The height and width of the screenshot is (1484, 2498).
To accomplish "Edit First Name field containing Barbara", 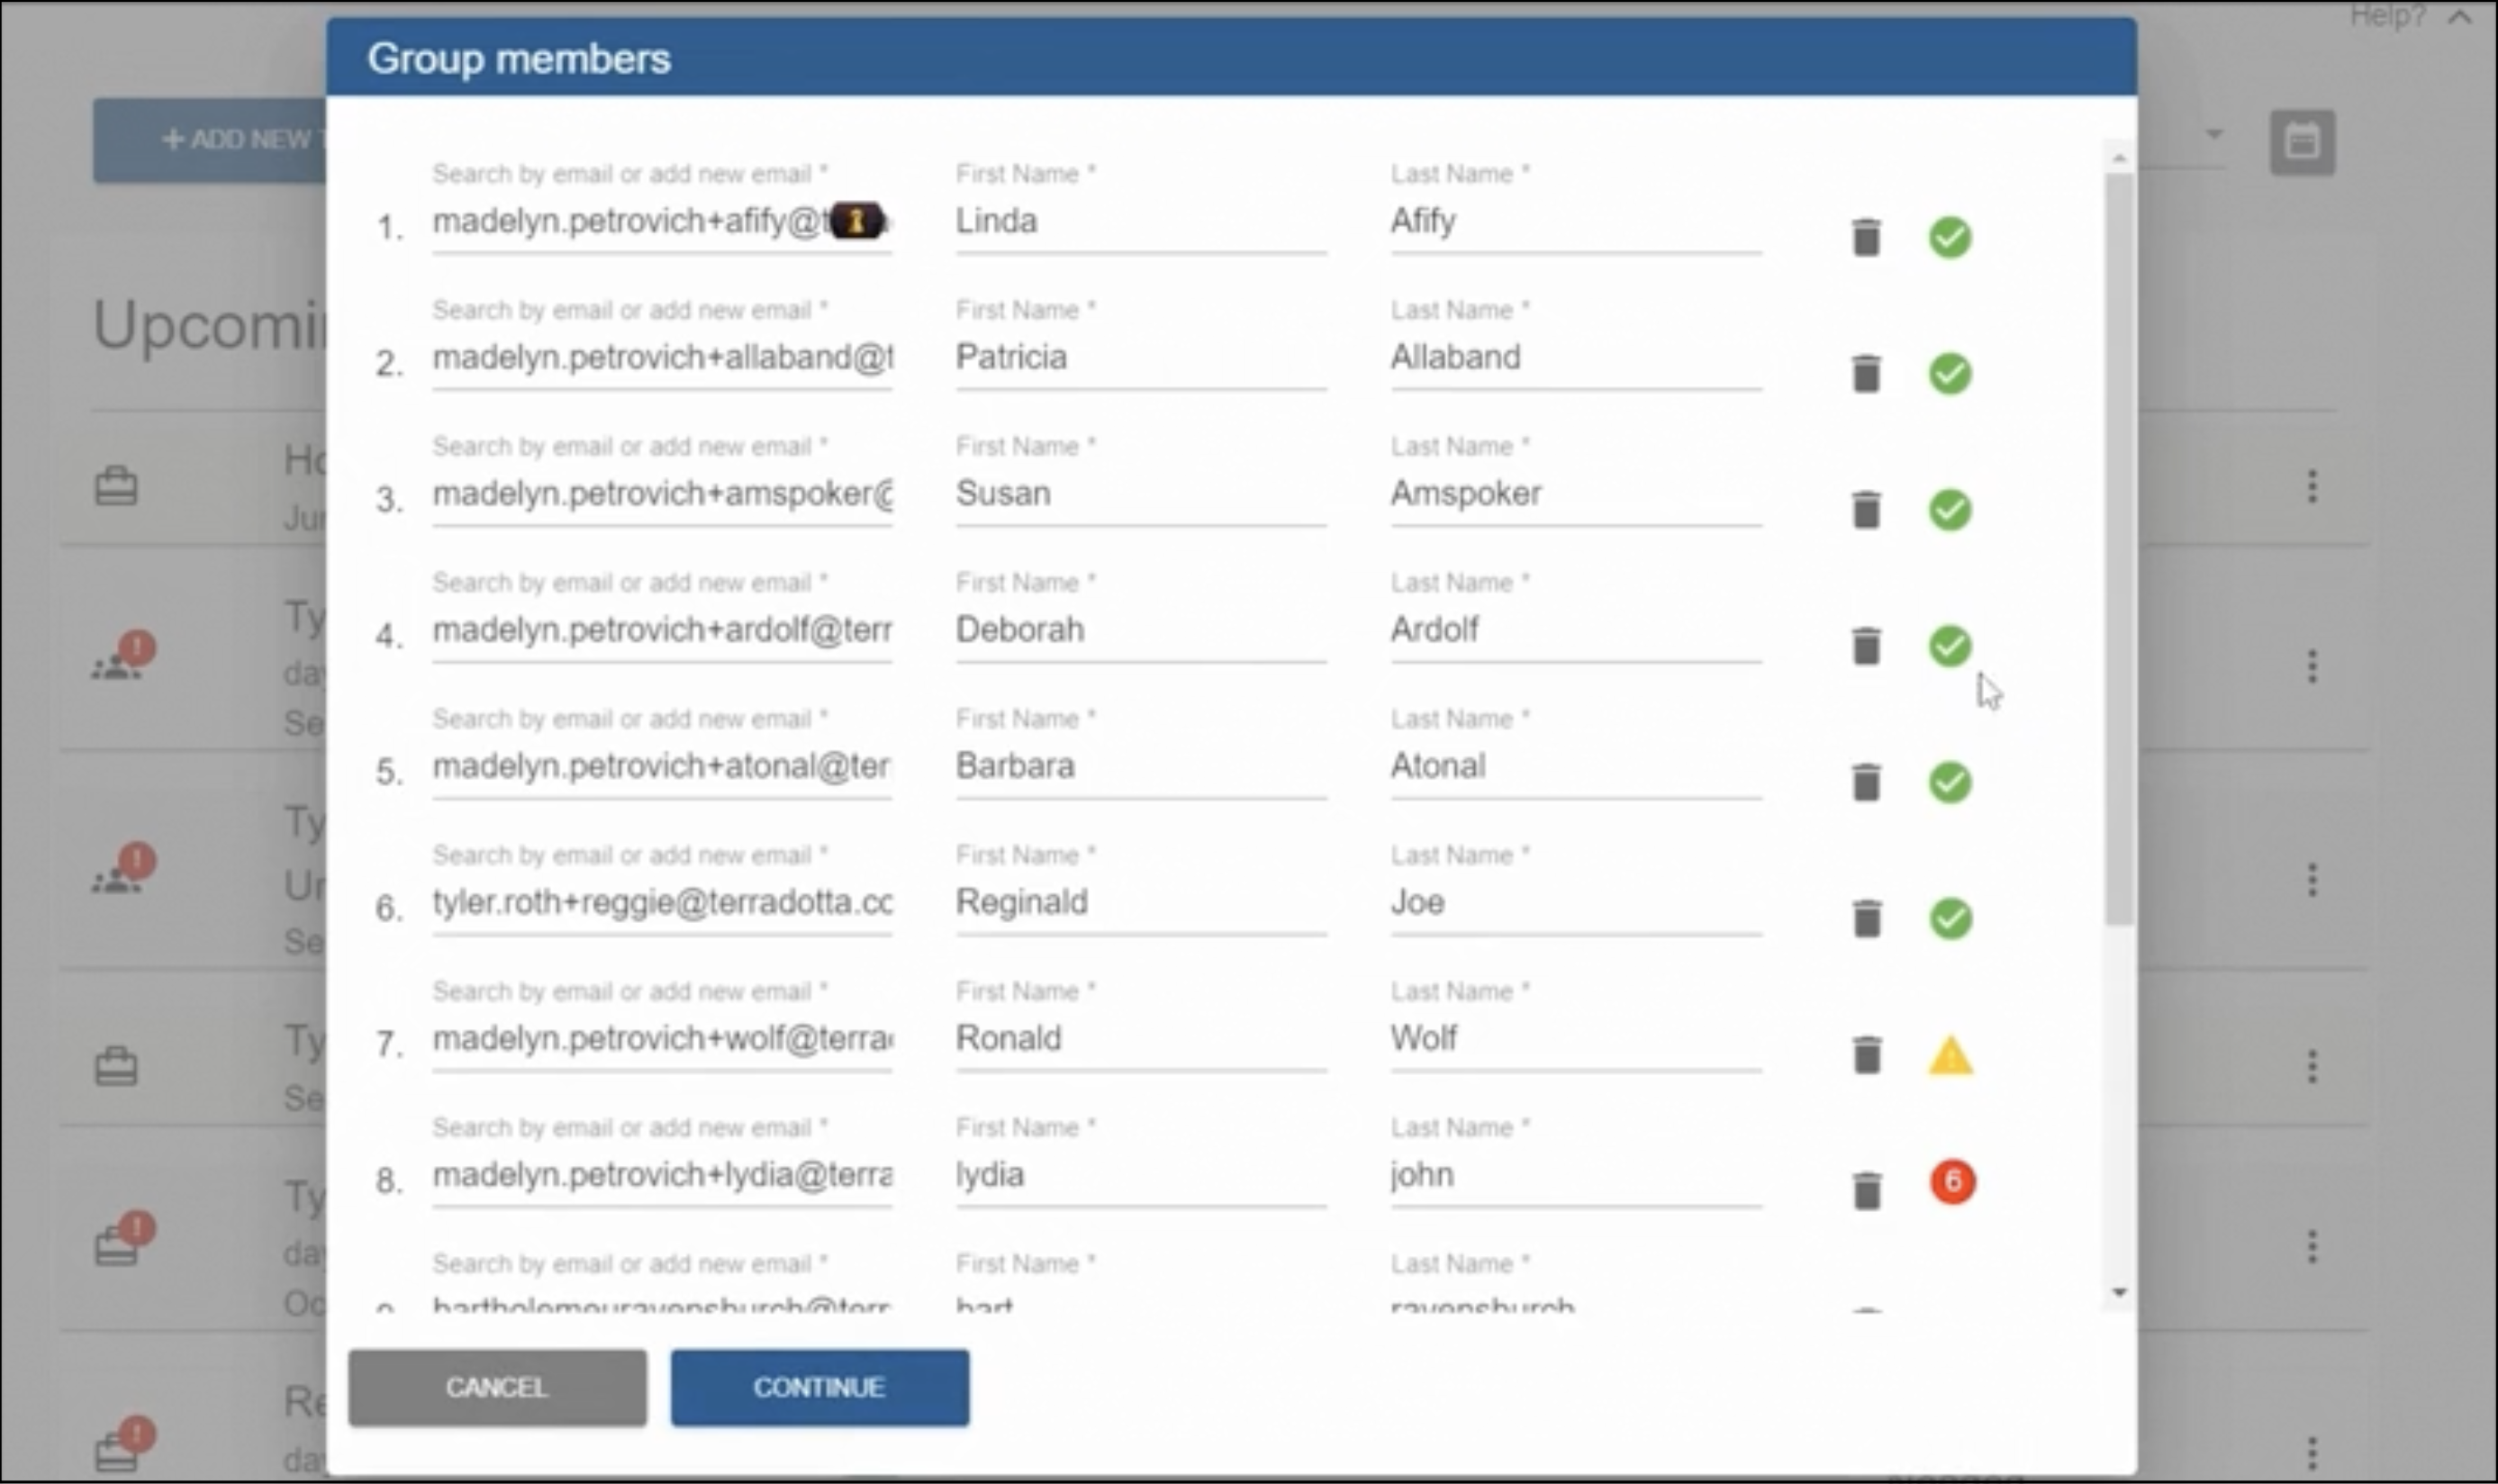I will (x=1141, y=765).
